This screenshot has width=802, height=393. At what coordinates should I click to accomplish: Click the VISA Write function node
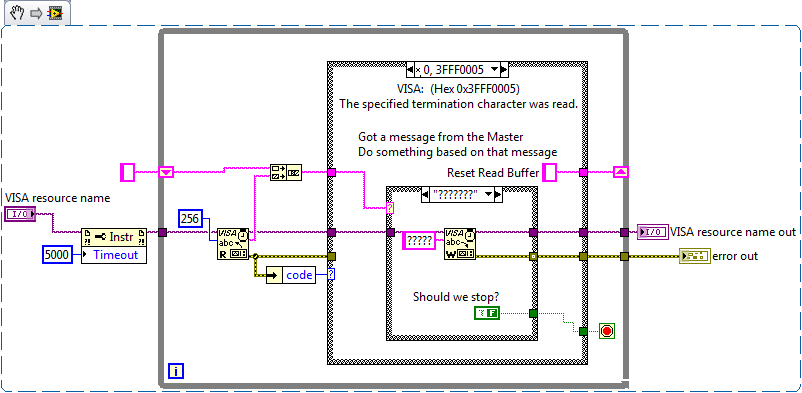coord(460,244)
